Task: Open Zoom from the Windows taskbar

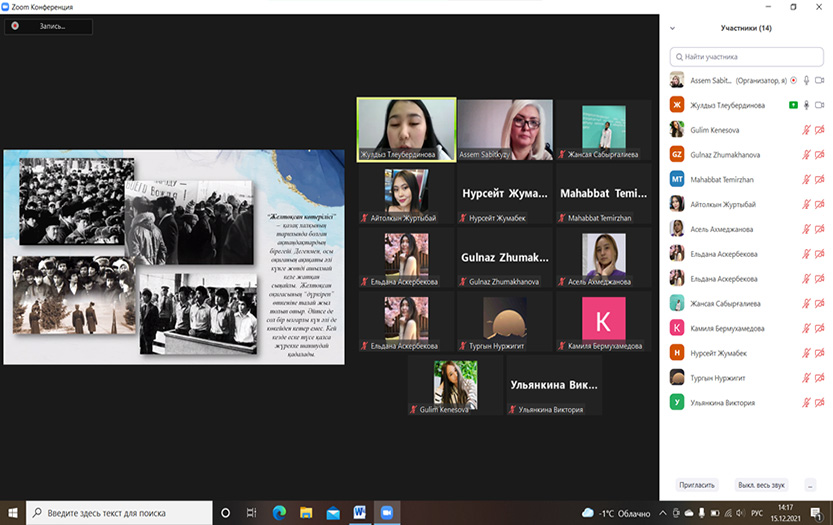Action: coord(387,513)
